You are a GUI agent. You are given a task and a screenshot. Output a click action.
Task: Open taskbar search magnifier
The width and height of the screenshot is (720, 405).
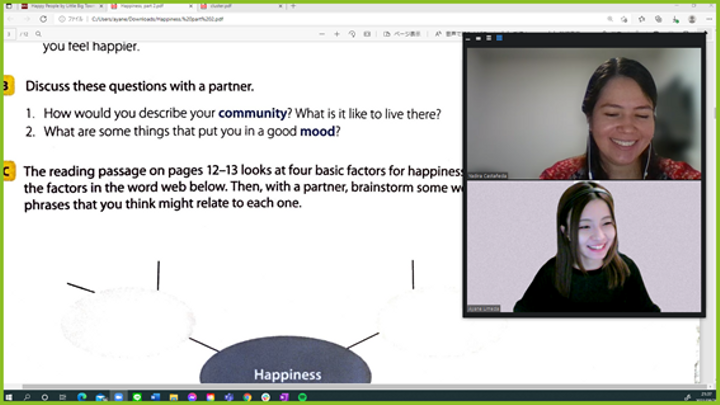click(27, 397)
